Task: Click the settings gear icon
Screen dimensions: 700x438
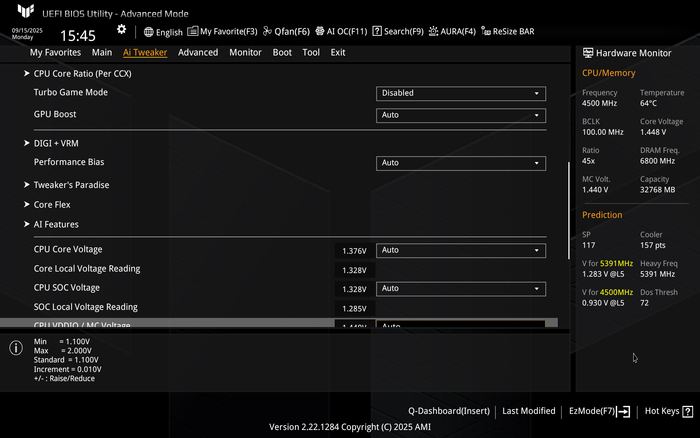Action: pos(122,30)
